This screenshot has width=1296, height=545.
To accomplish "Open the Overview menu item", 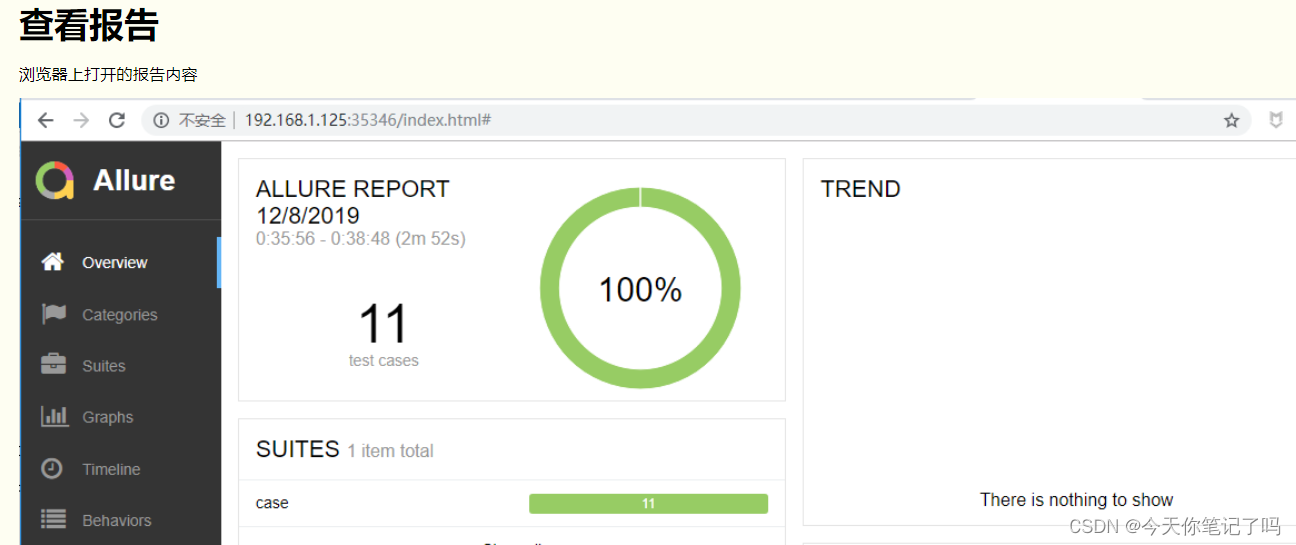I will pos(120,263).
